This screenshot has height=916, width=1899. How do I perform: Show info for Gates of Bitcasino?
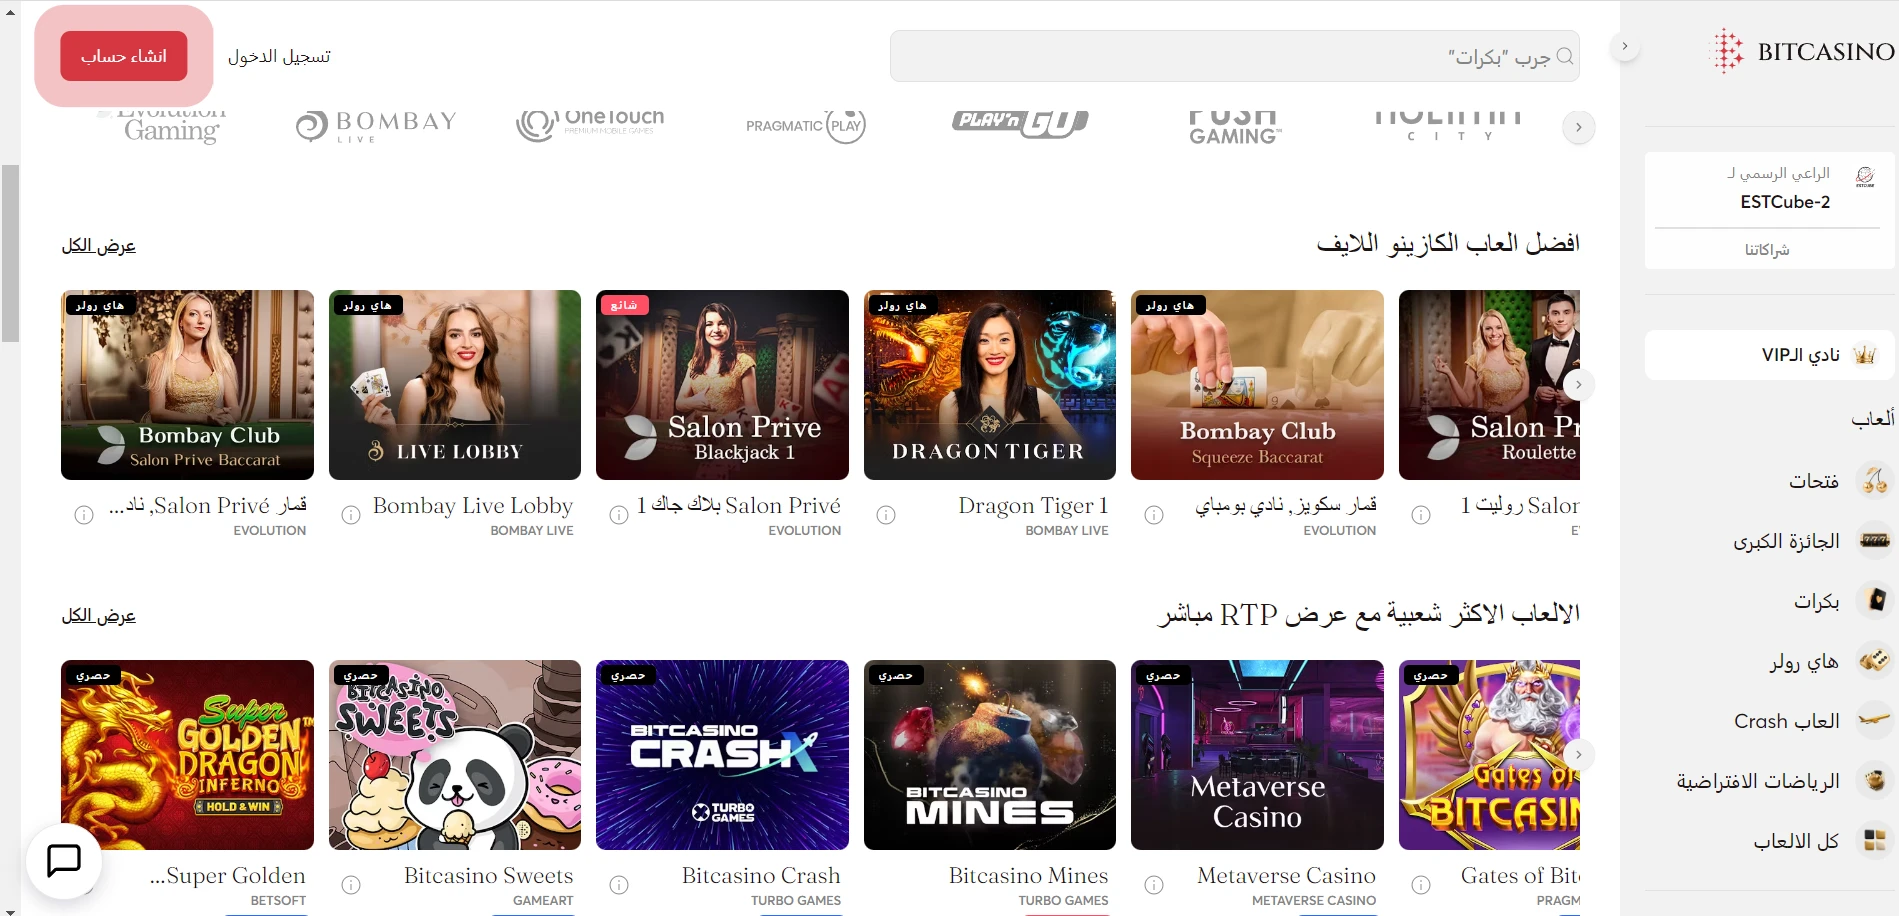click(x=1421, y=885)
